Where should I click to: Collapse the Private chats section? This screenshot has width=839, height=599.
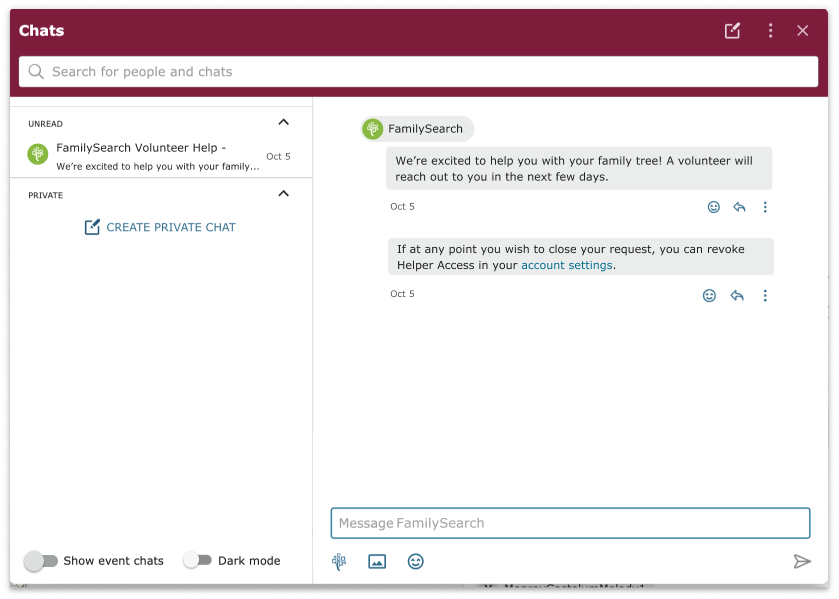[283, 194]
